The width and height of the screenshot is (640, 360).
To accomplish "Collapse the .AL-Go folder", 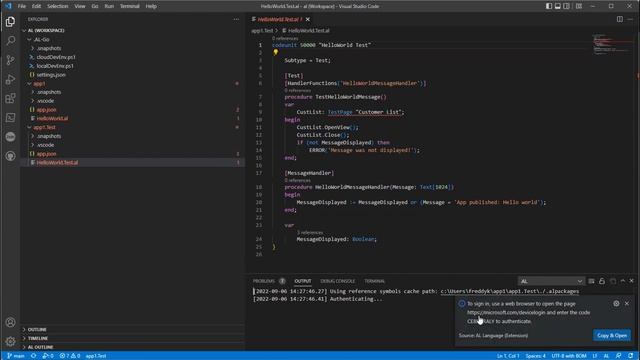I will [133, 40].
